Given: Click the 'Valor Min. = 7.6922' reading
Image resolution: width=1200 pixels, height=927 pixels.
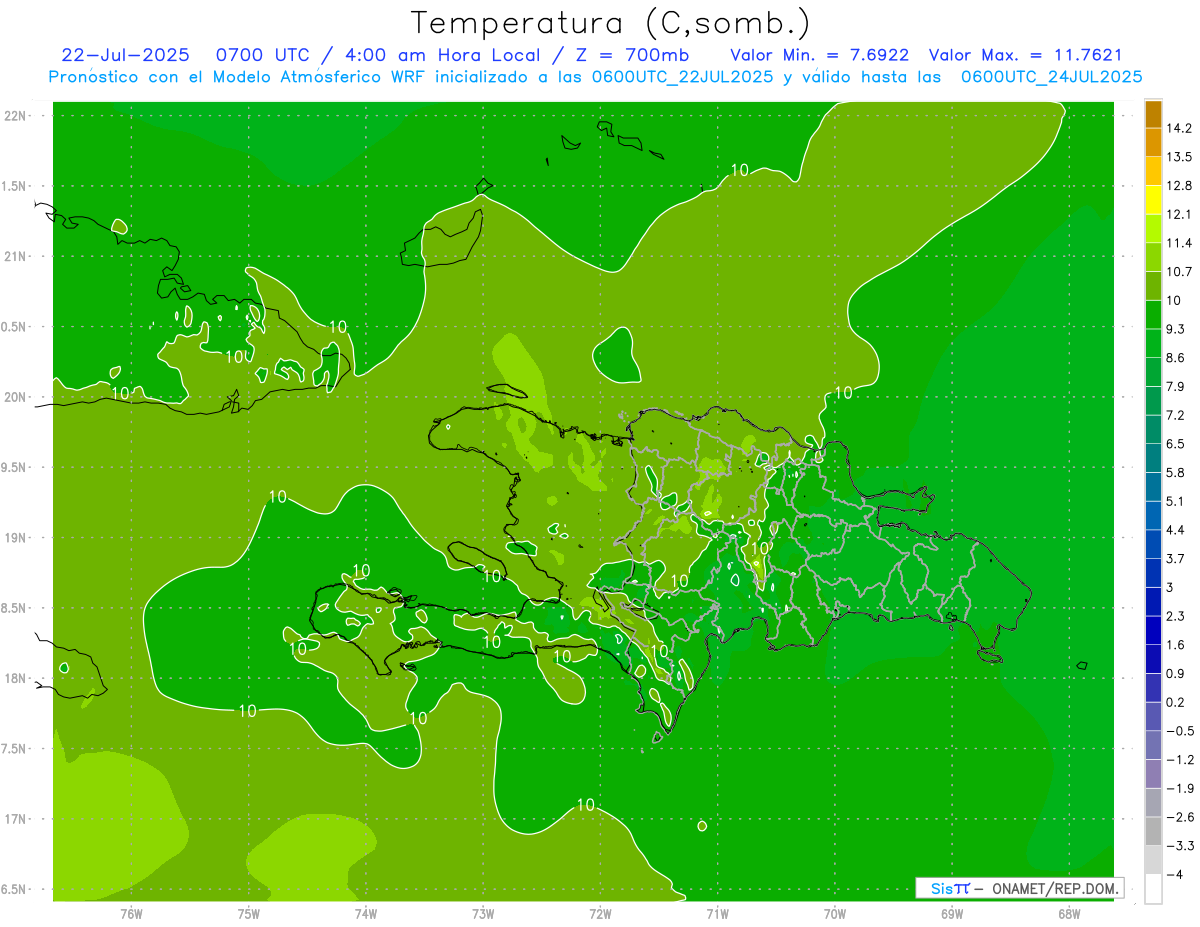Looking at the screenshot, I should coord(820,55).
